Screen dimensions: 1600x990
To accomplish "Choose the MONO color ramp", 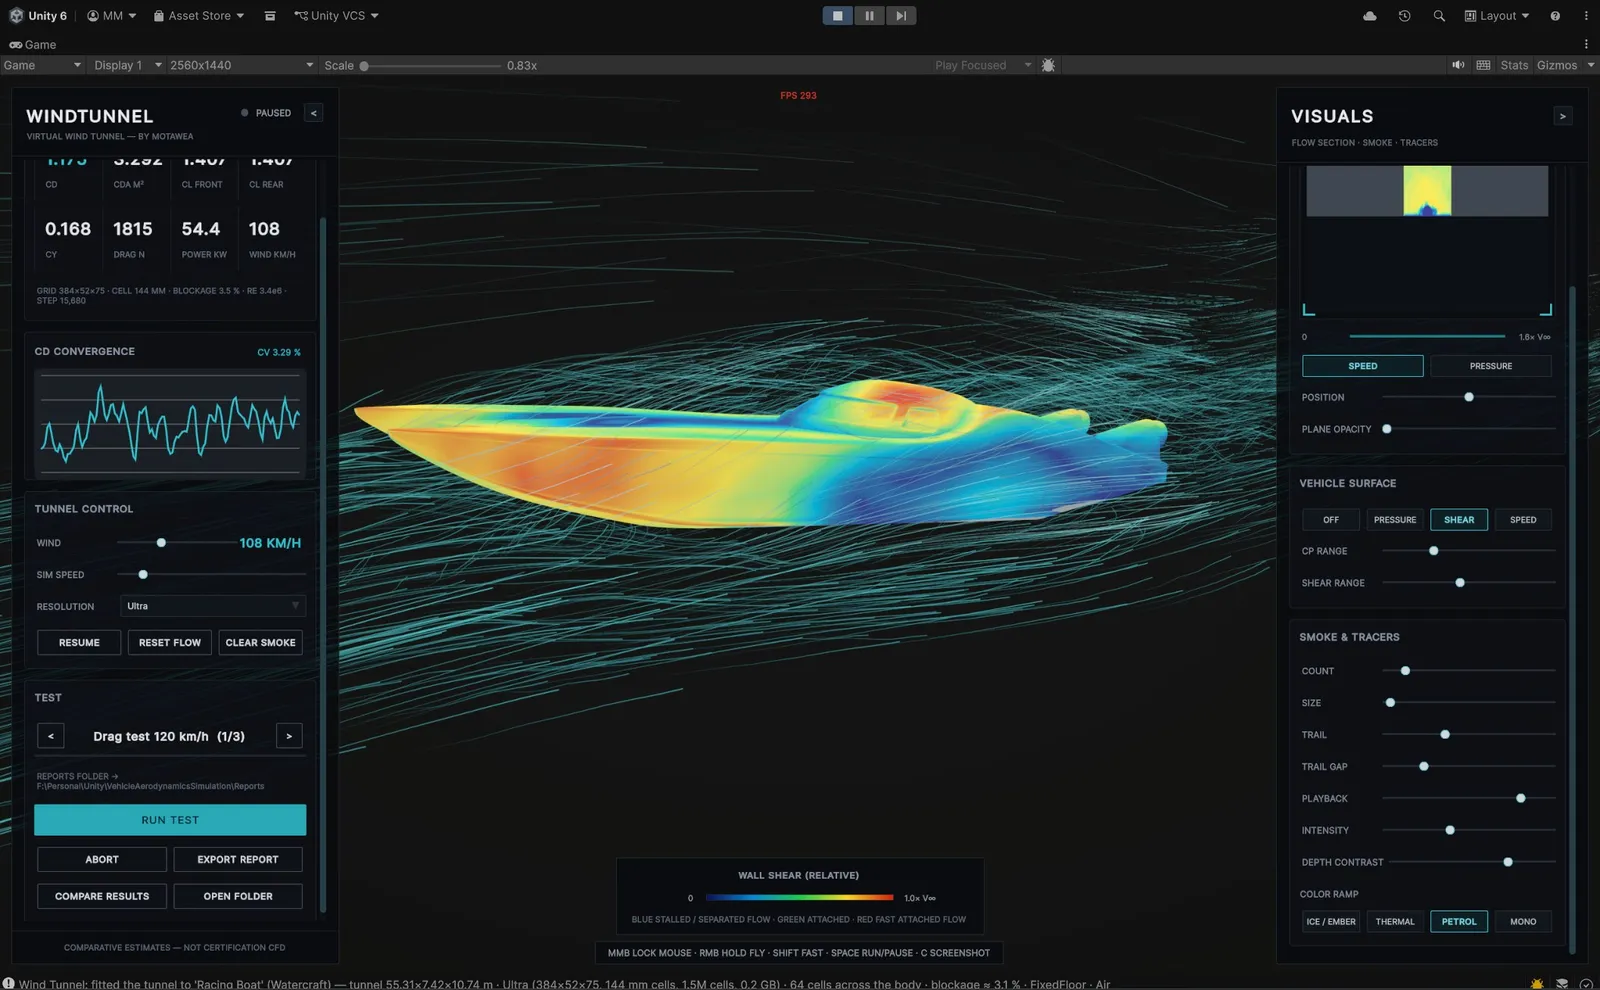I will [1523, 922].
